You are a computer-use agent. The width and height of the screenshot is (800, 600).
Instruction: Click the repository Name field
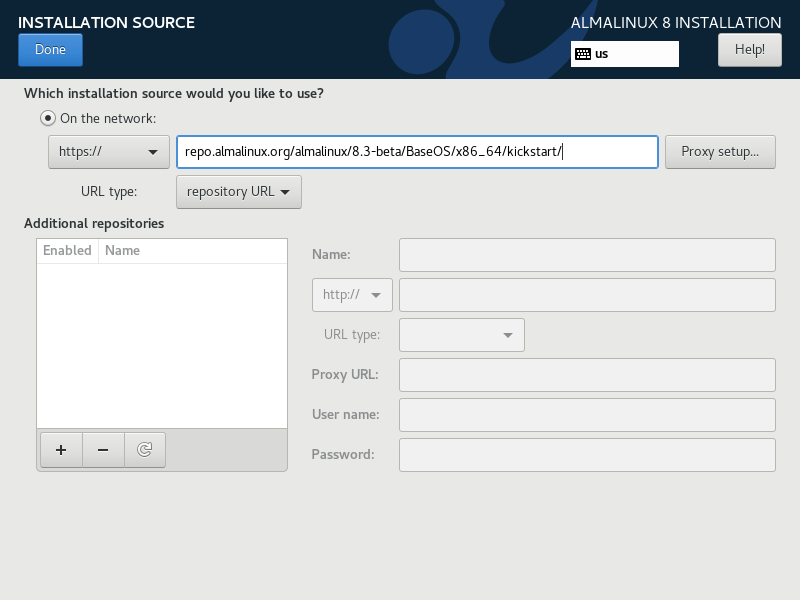(x=586, y=254)
